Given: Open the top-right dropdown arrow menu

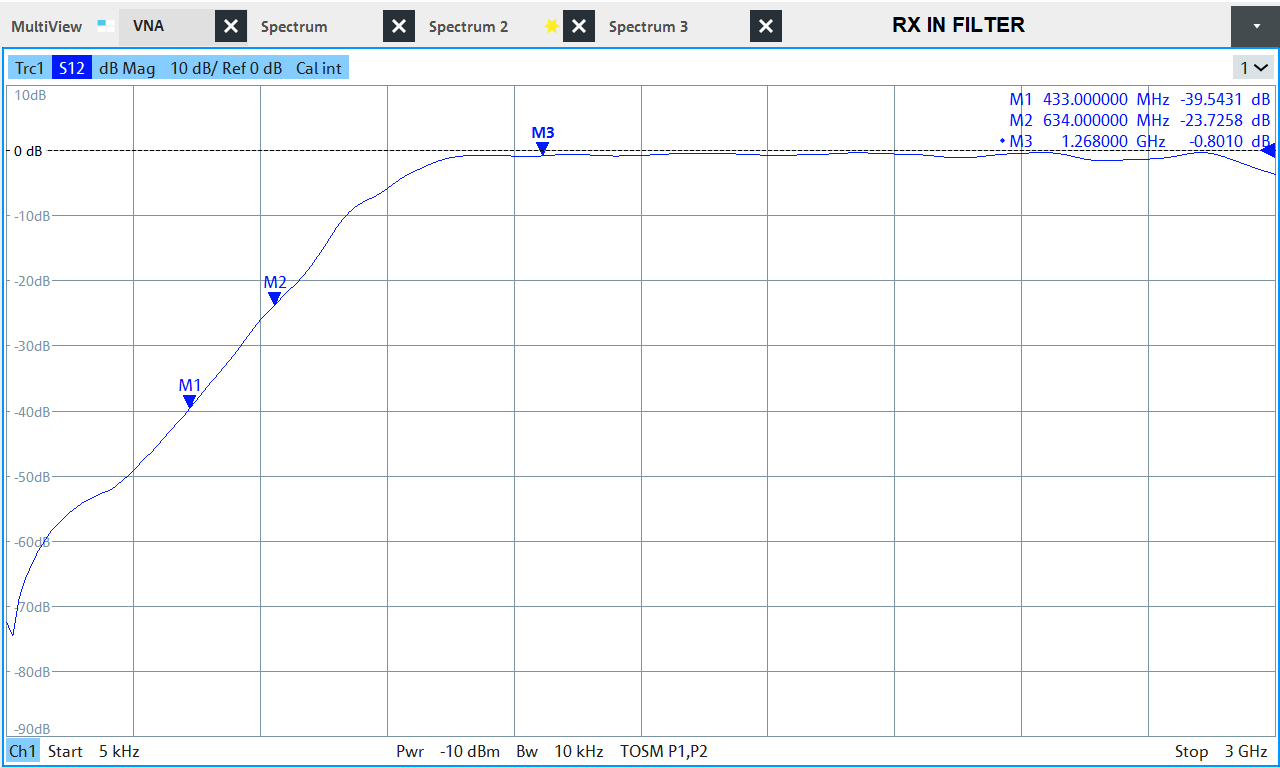Looking at the screenshot, I should coord(1255,27).
